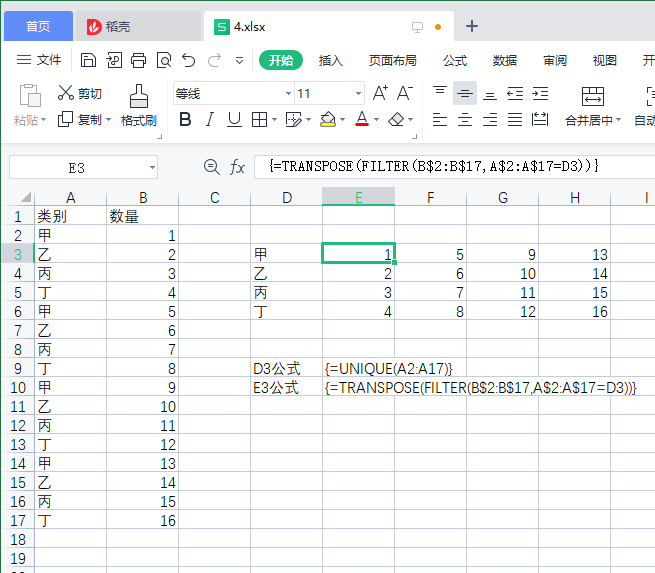Open the 视图 tab

click(605, 61)
